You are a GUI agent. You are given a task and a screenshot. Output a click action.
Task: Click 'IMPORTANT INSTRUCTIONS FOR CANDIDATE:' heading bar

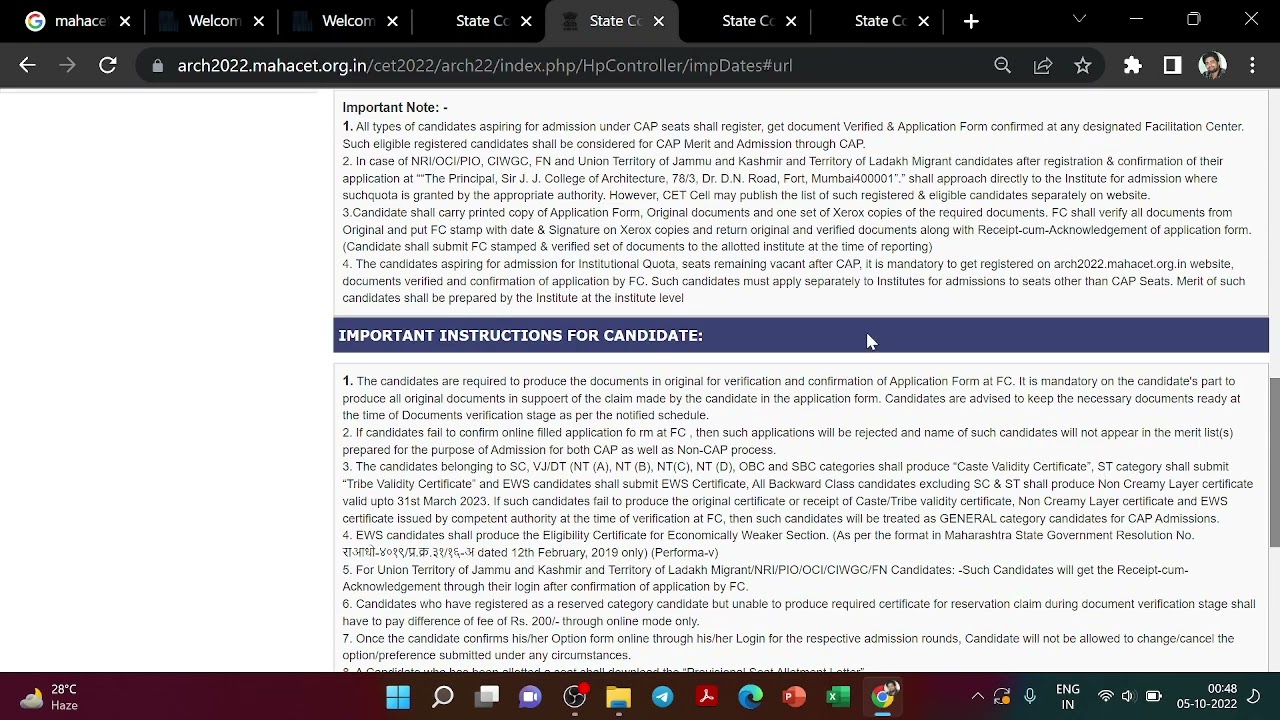pyautogui.click(x=800, y=335)
